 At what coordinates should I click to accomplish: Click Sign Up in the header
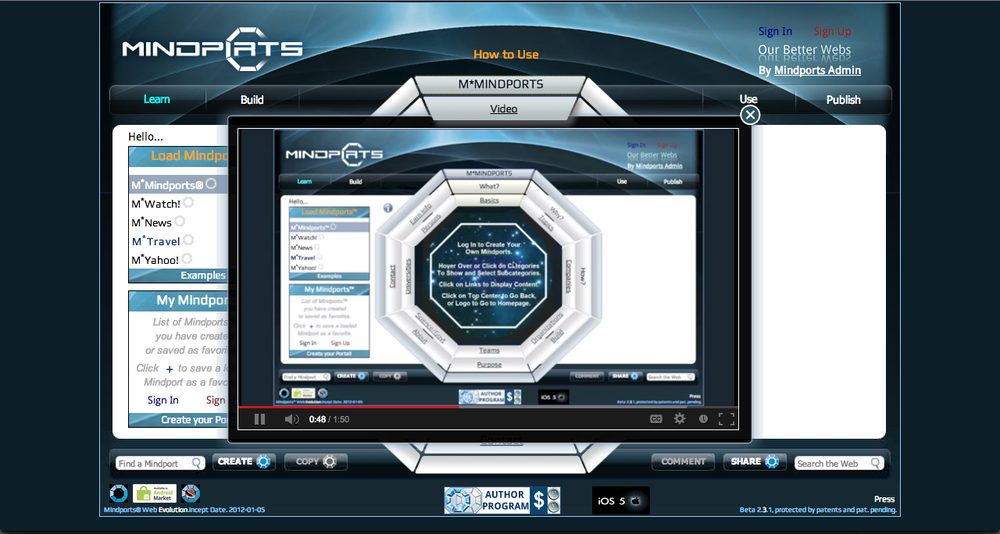point(832,31)
